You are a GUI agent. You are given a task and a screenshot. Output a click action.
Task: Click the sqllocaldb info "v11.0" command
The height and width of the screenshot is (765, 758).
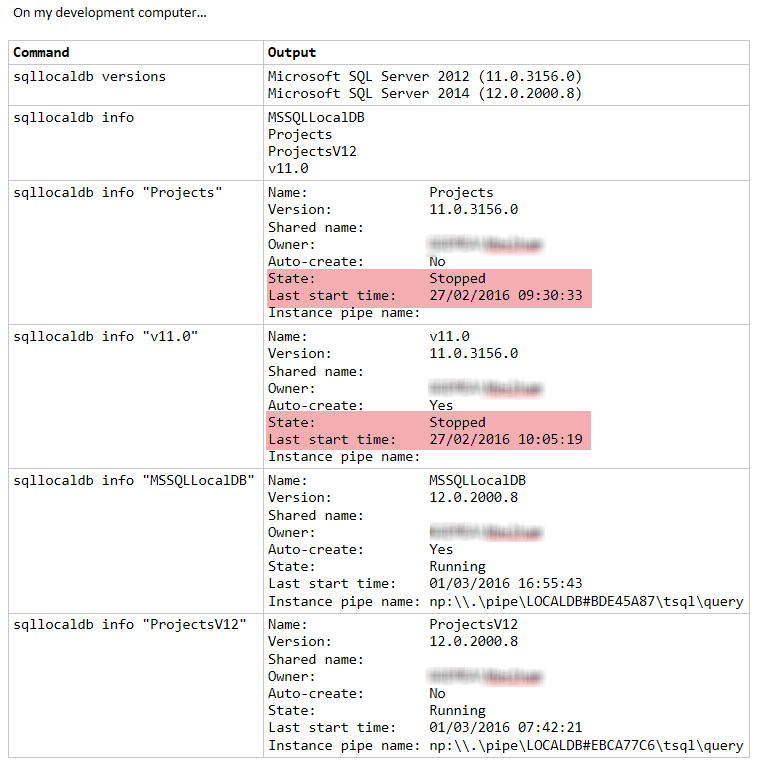pos(105,337)
